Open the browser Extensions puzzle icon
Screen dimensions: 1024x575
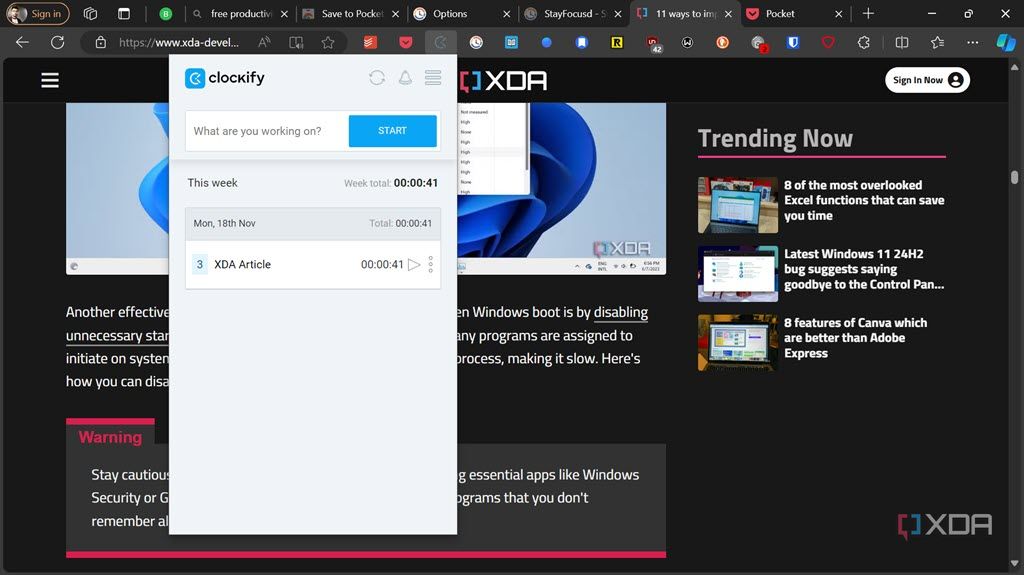point(864,42)
